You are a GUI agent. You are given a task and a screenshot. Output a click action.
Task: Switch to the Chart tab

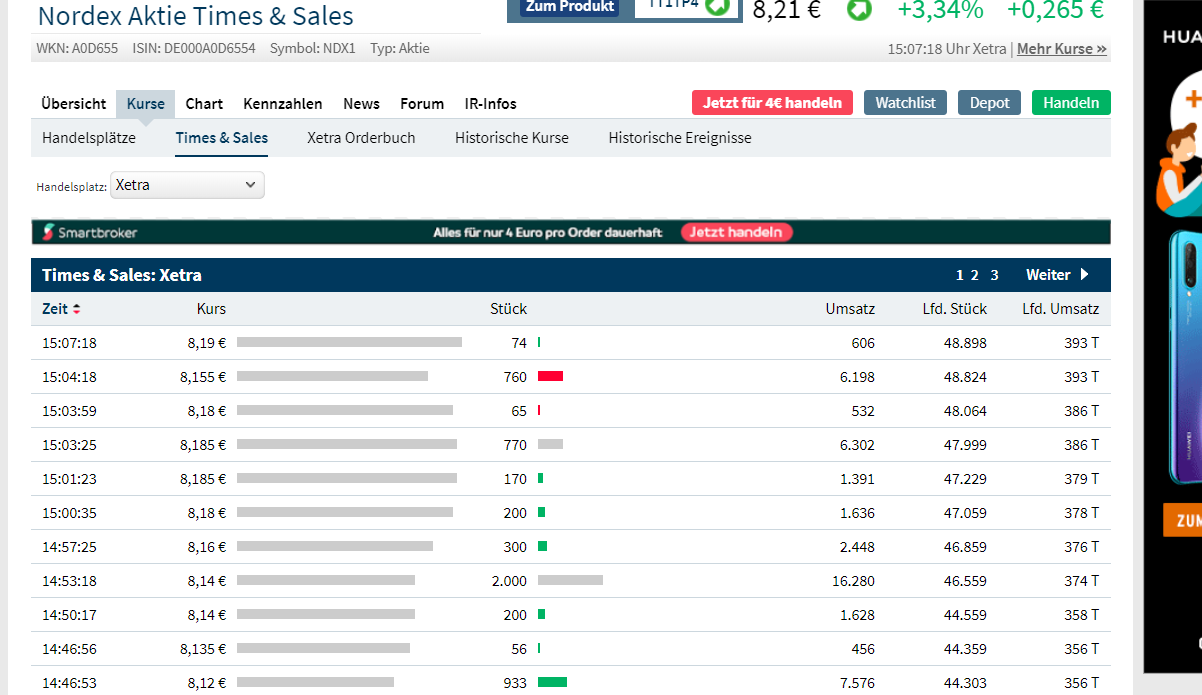[204, 104]
